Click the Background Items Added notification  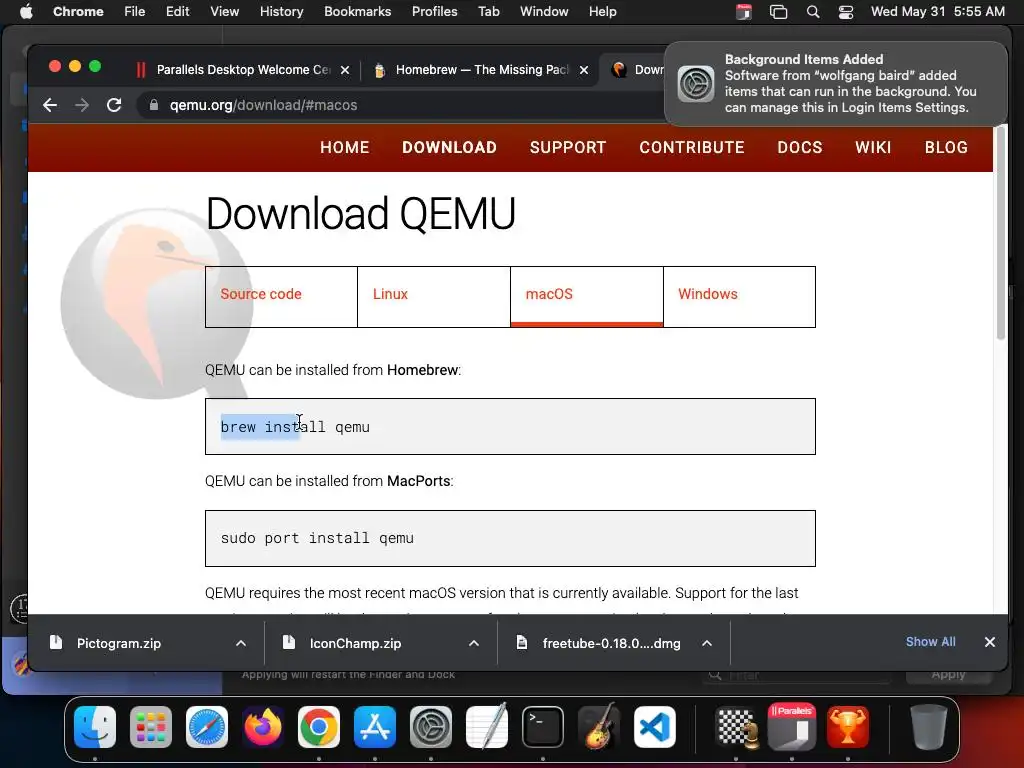836,84
